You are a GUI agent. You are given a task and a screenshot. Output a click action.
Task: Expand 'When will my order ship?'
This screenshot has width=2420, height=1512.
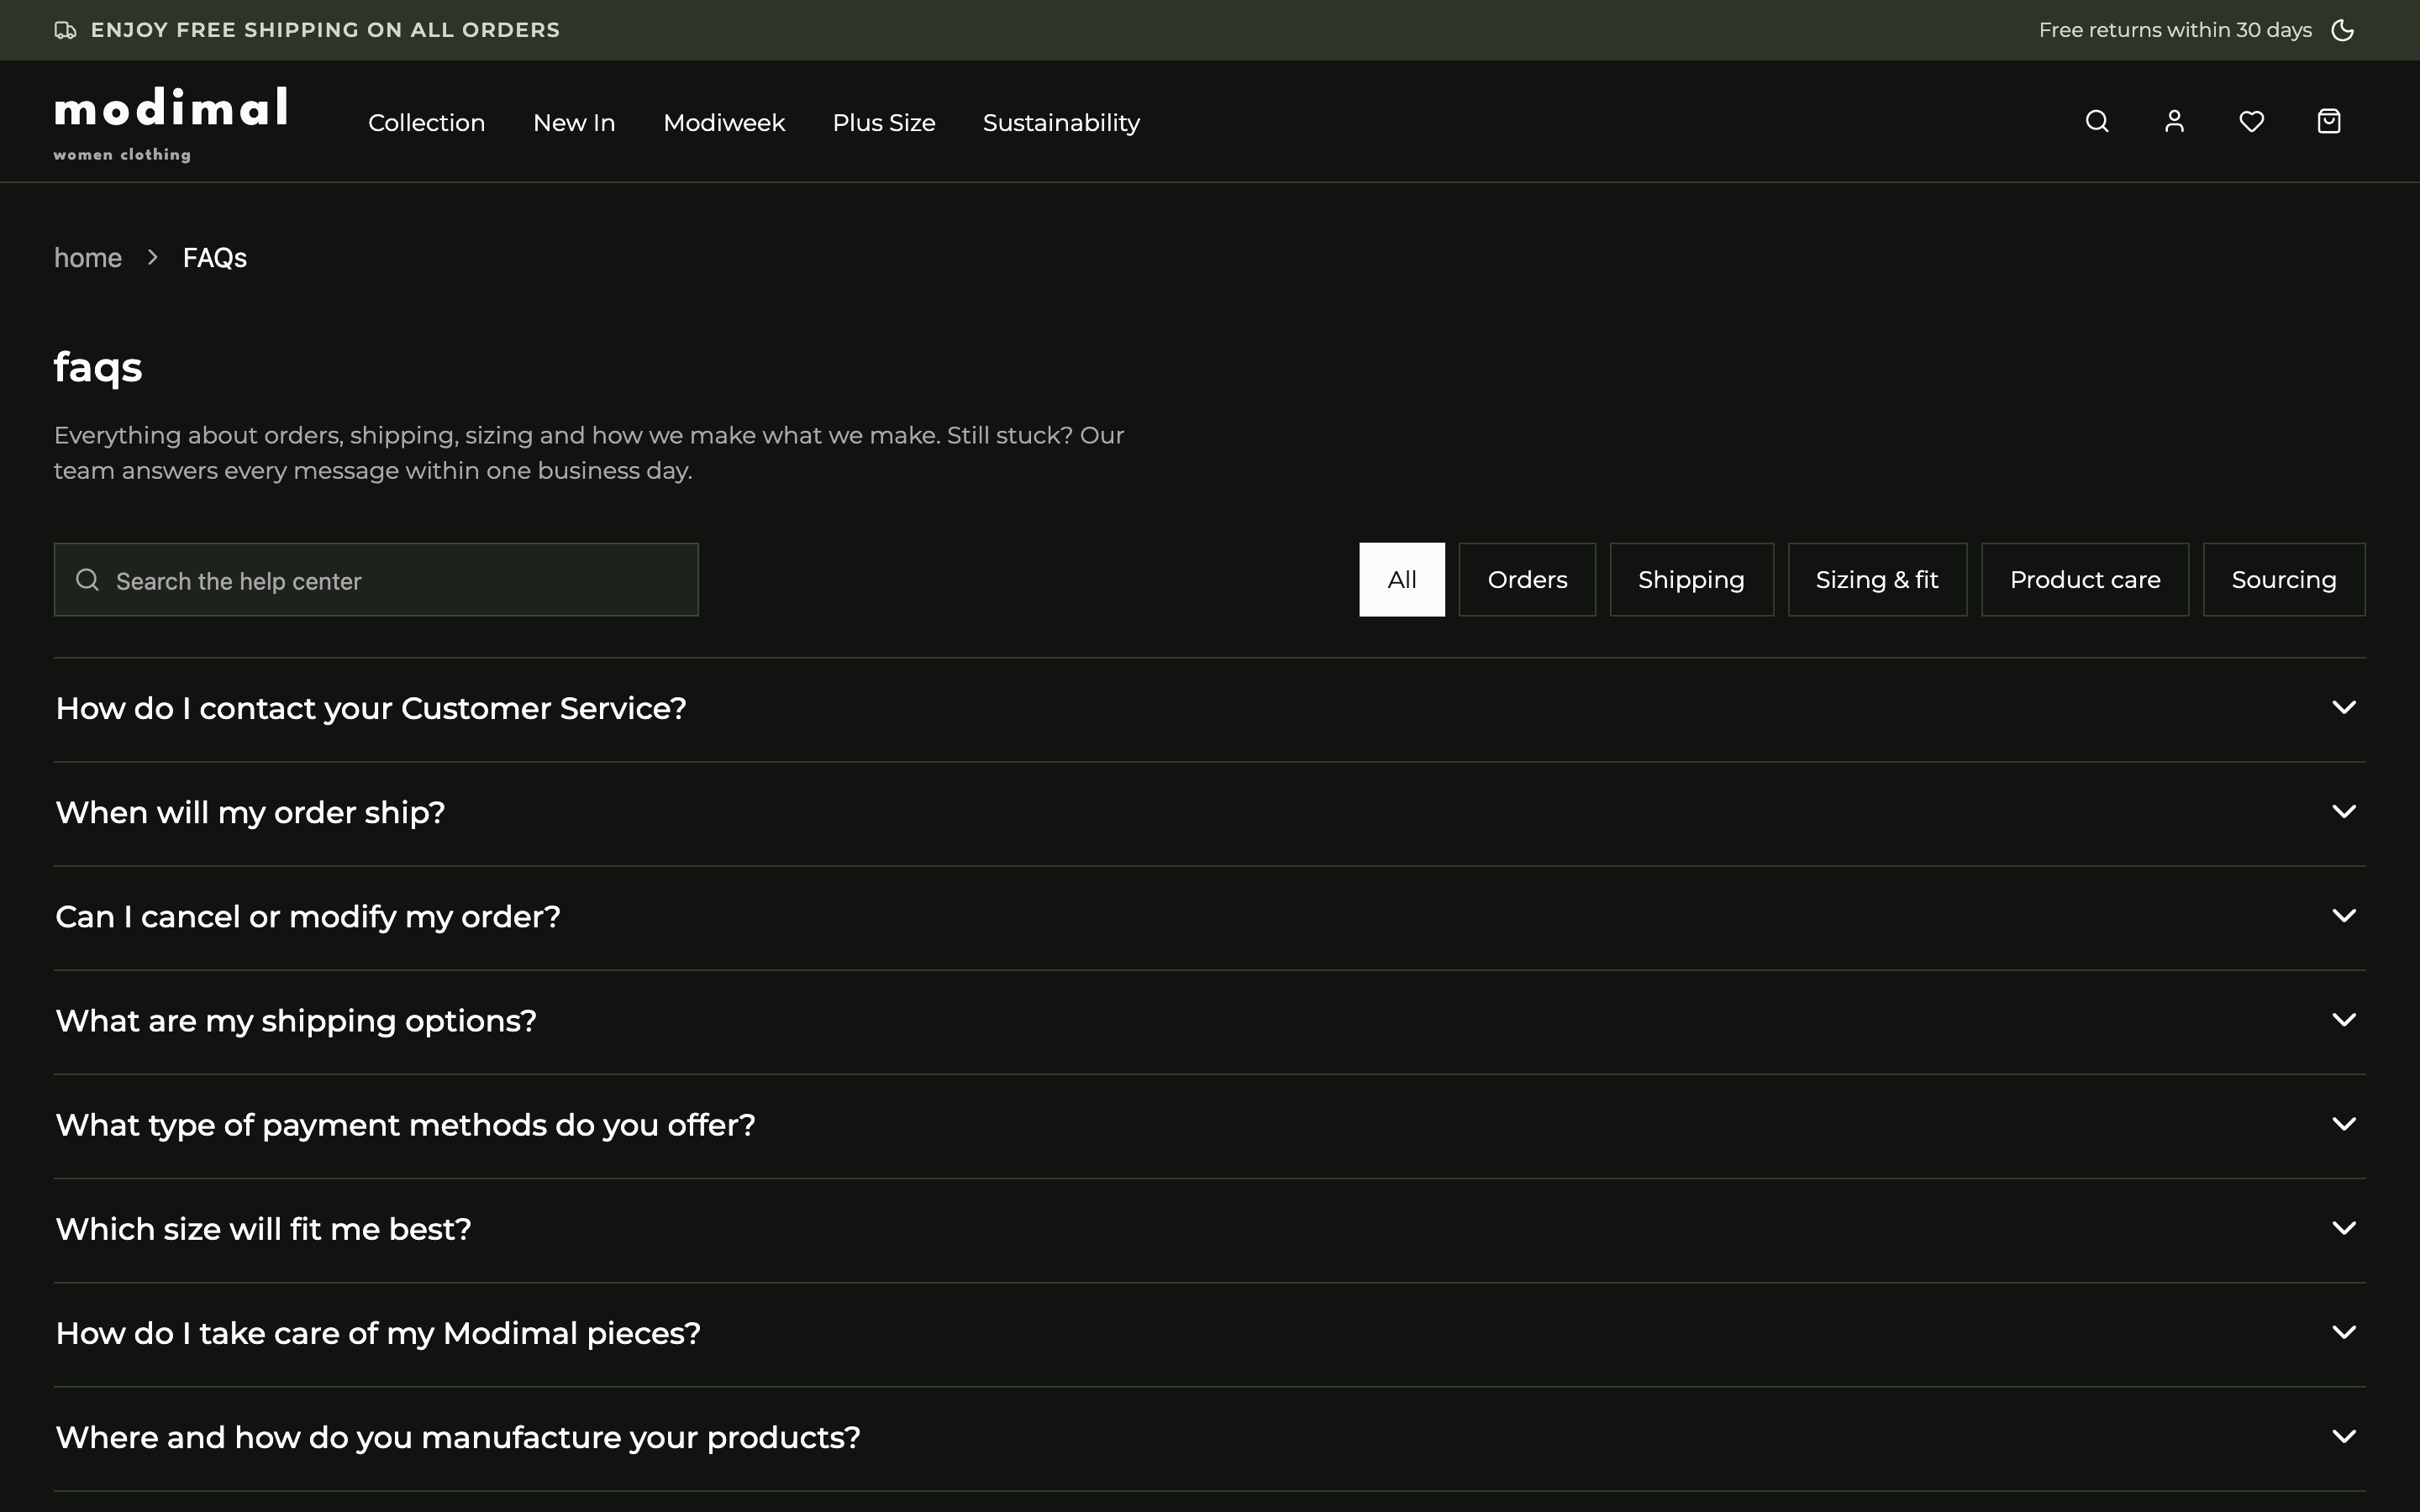[1209, 813]
